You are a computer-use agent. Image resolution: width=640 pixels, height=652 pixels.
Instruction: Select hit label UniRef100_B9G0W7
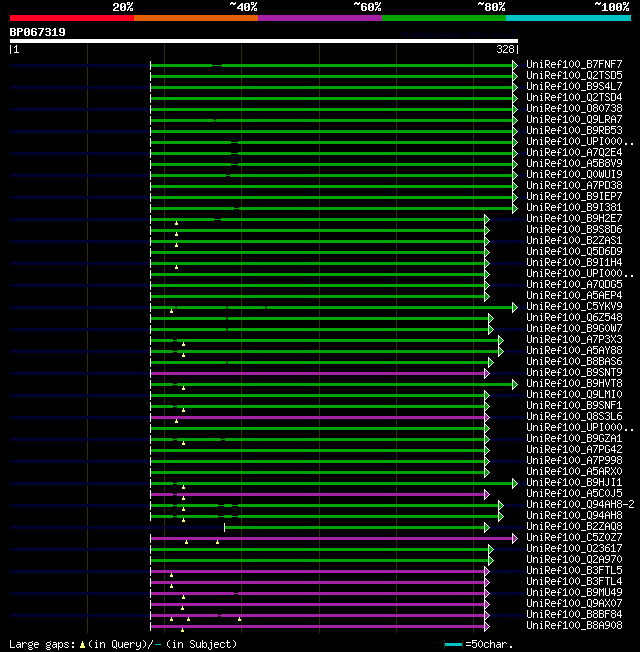tap(574, 329)
